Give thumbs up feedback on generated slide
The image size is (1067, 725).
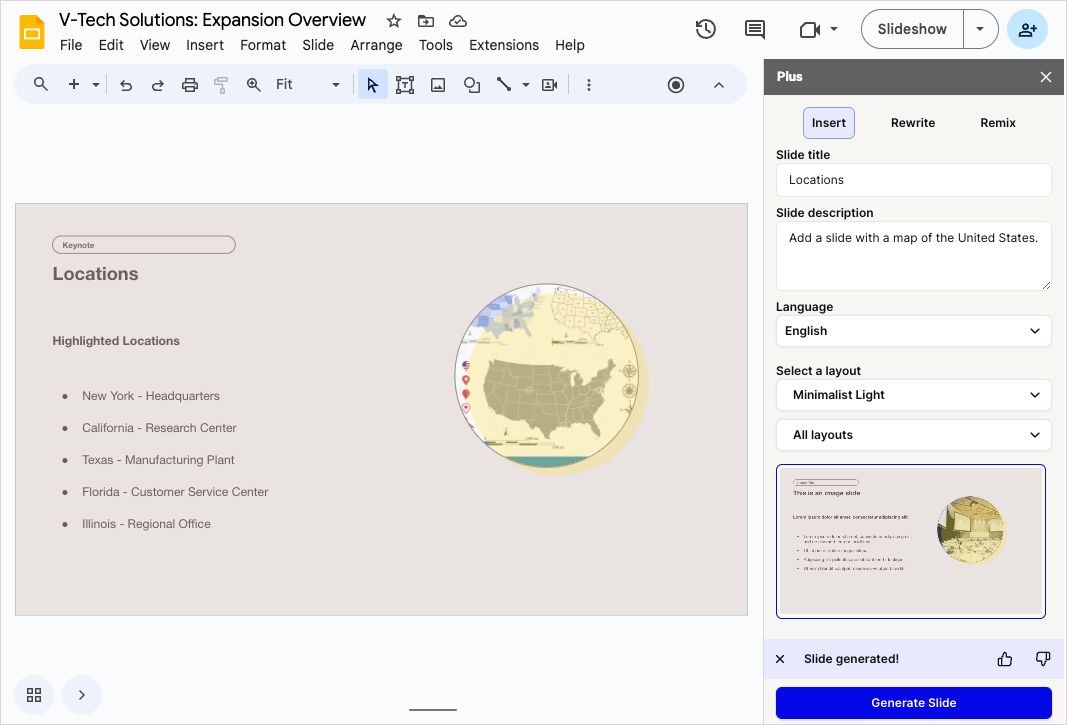click(1005, 659)
